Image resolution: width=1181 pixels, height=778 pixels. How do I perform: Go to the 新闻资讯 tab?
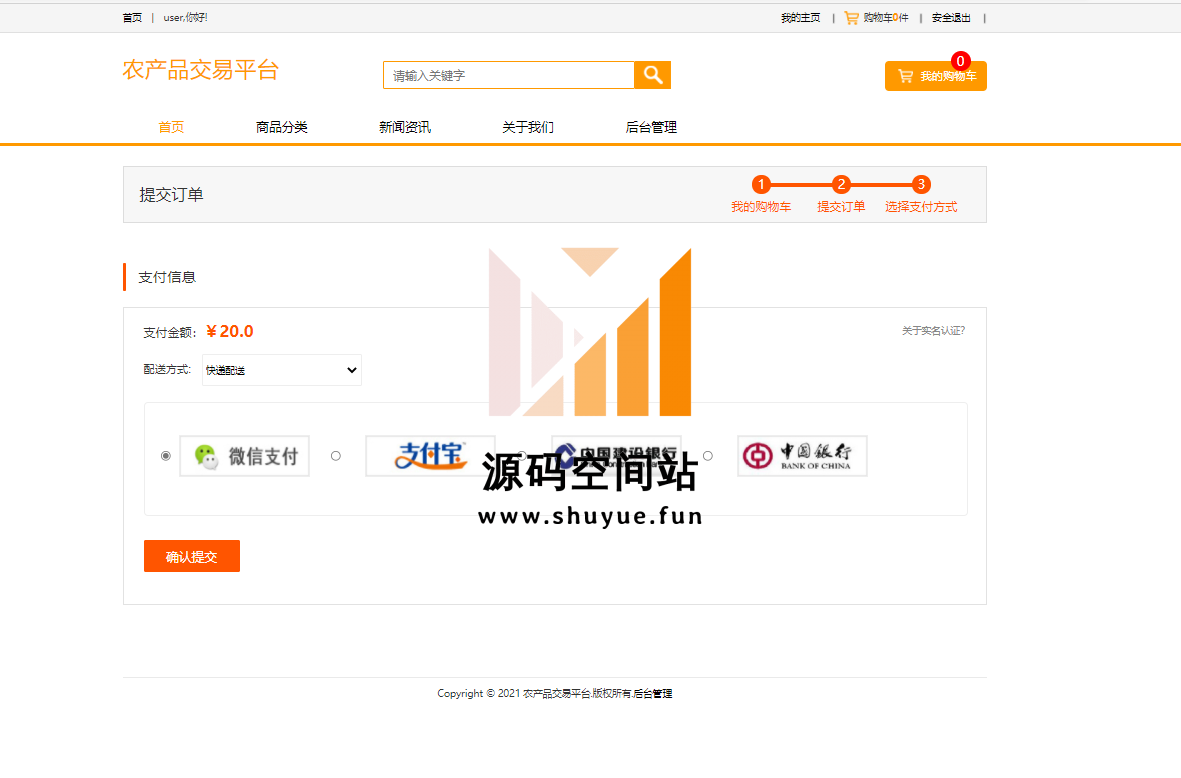point(405,127)
